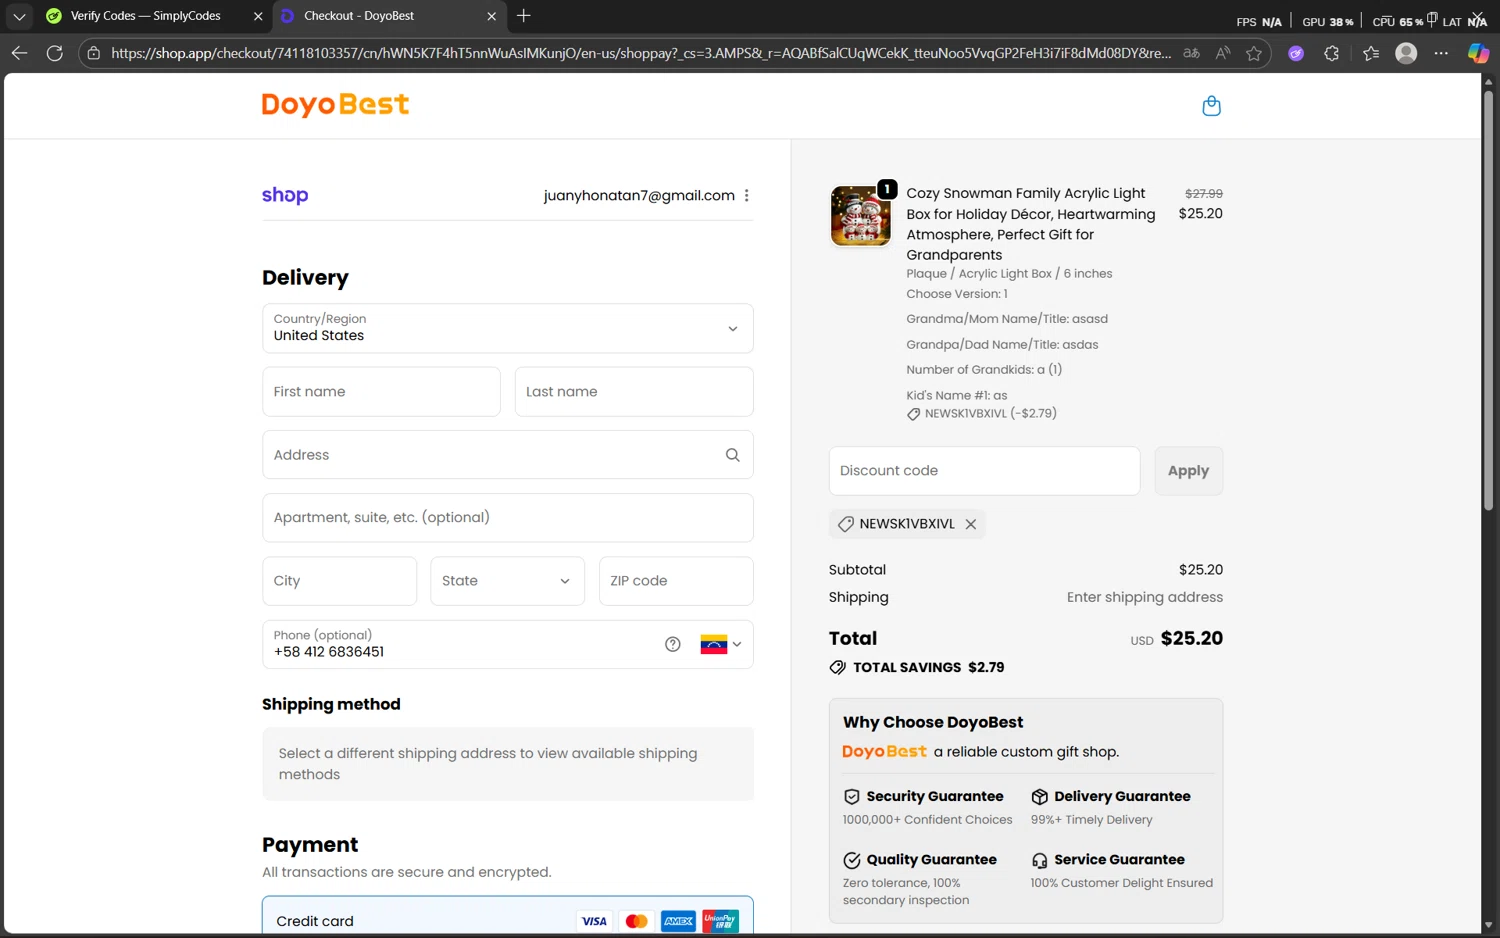Screen dimensions: 1500x938
Task: Close the Verify Codes — SimplyCodes tab
Action: [x=258, y=16]
